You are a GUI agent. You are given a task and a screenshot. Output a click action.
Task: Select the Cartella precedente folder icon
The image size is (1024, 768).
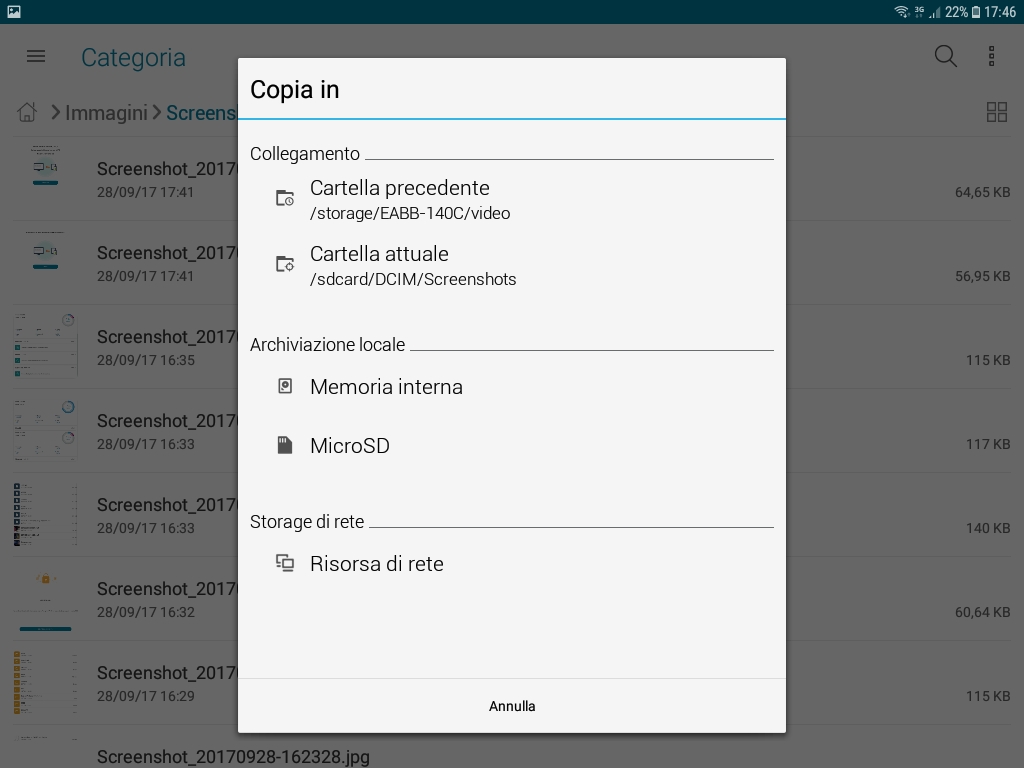click(285, 198)
